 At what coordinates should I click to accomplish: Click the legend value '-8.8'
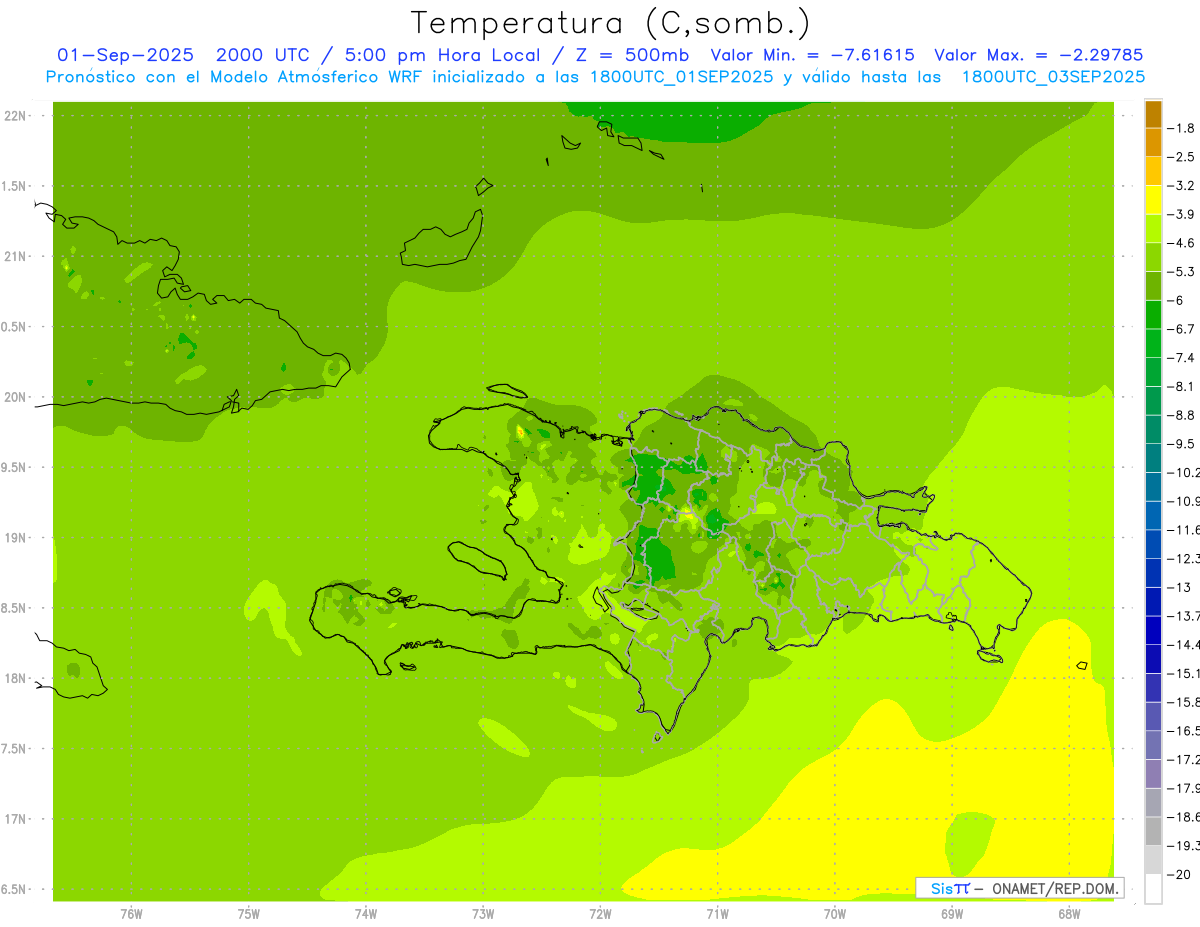(x=1180, y=415)
